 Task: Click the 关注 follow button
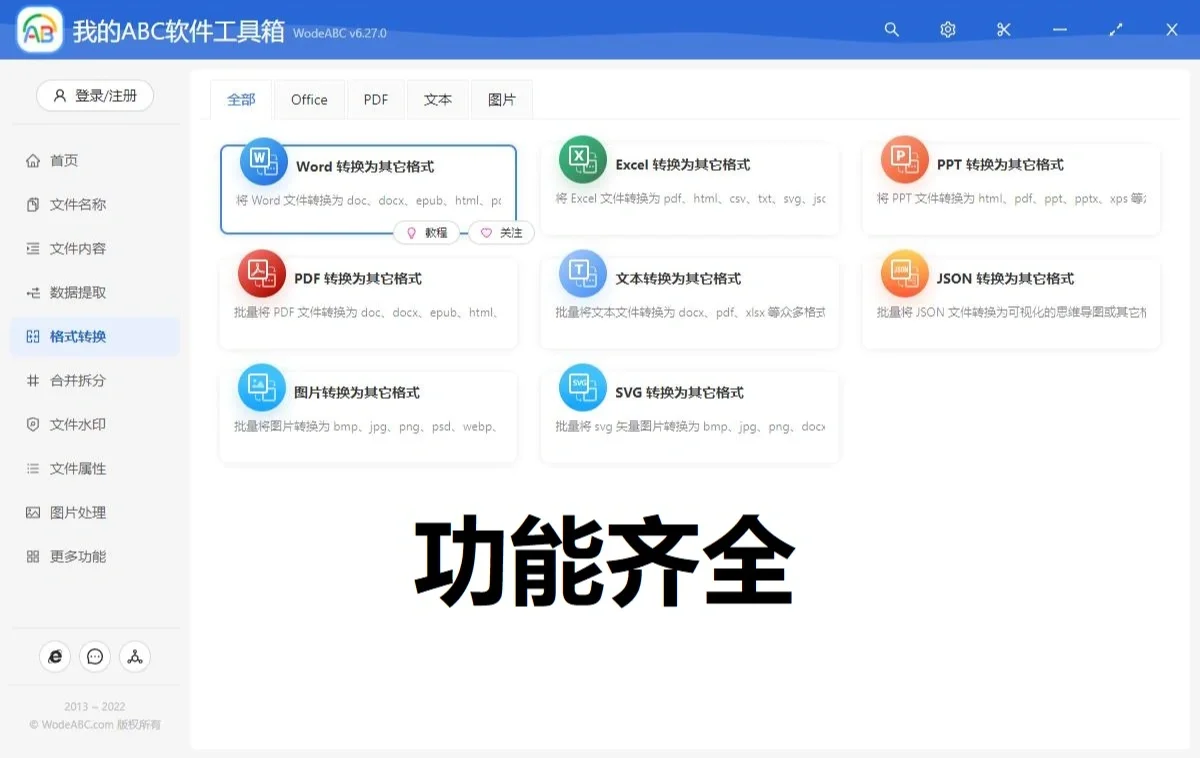coord(500,232)
